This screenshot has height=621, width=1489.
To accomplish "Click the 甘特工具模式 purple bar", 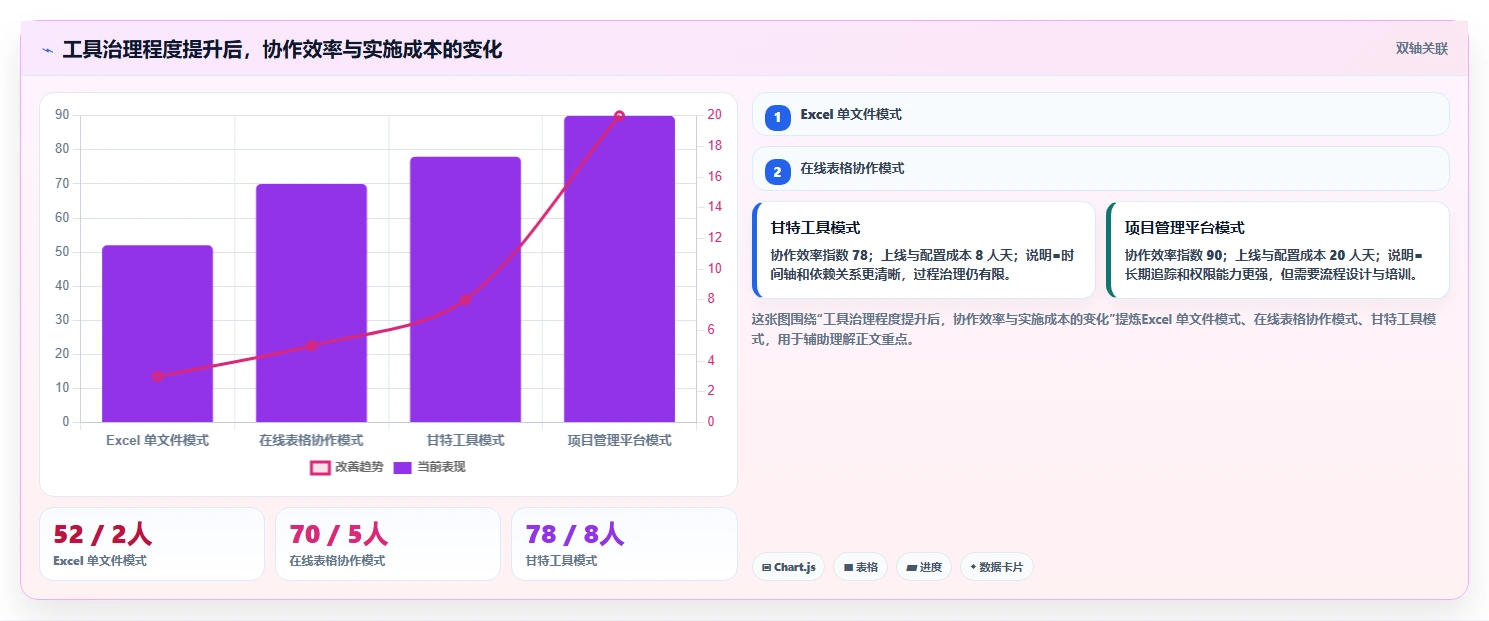I will click(x=465, y=289).
